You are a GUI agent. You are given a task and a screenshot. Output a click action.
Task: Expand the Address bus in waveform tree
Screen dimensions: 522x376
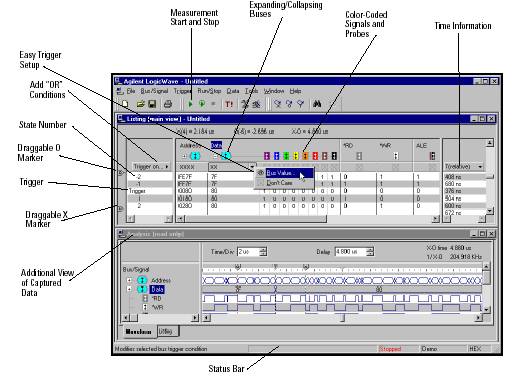coord(129,280)
